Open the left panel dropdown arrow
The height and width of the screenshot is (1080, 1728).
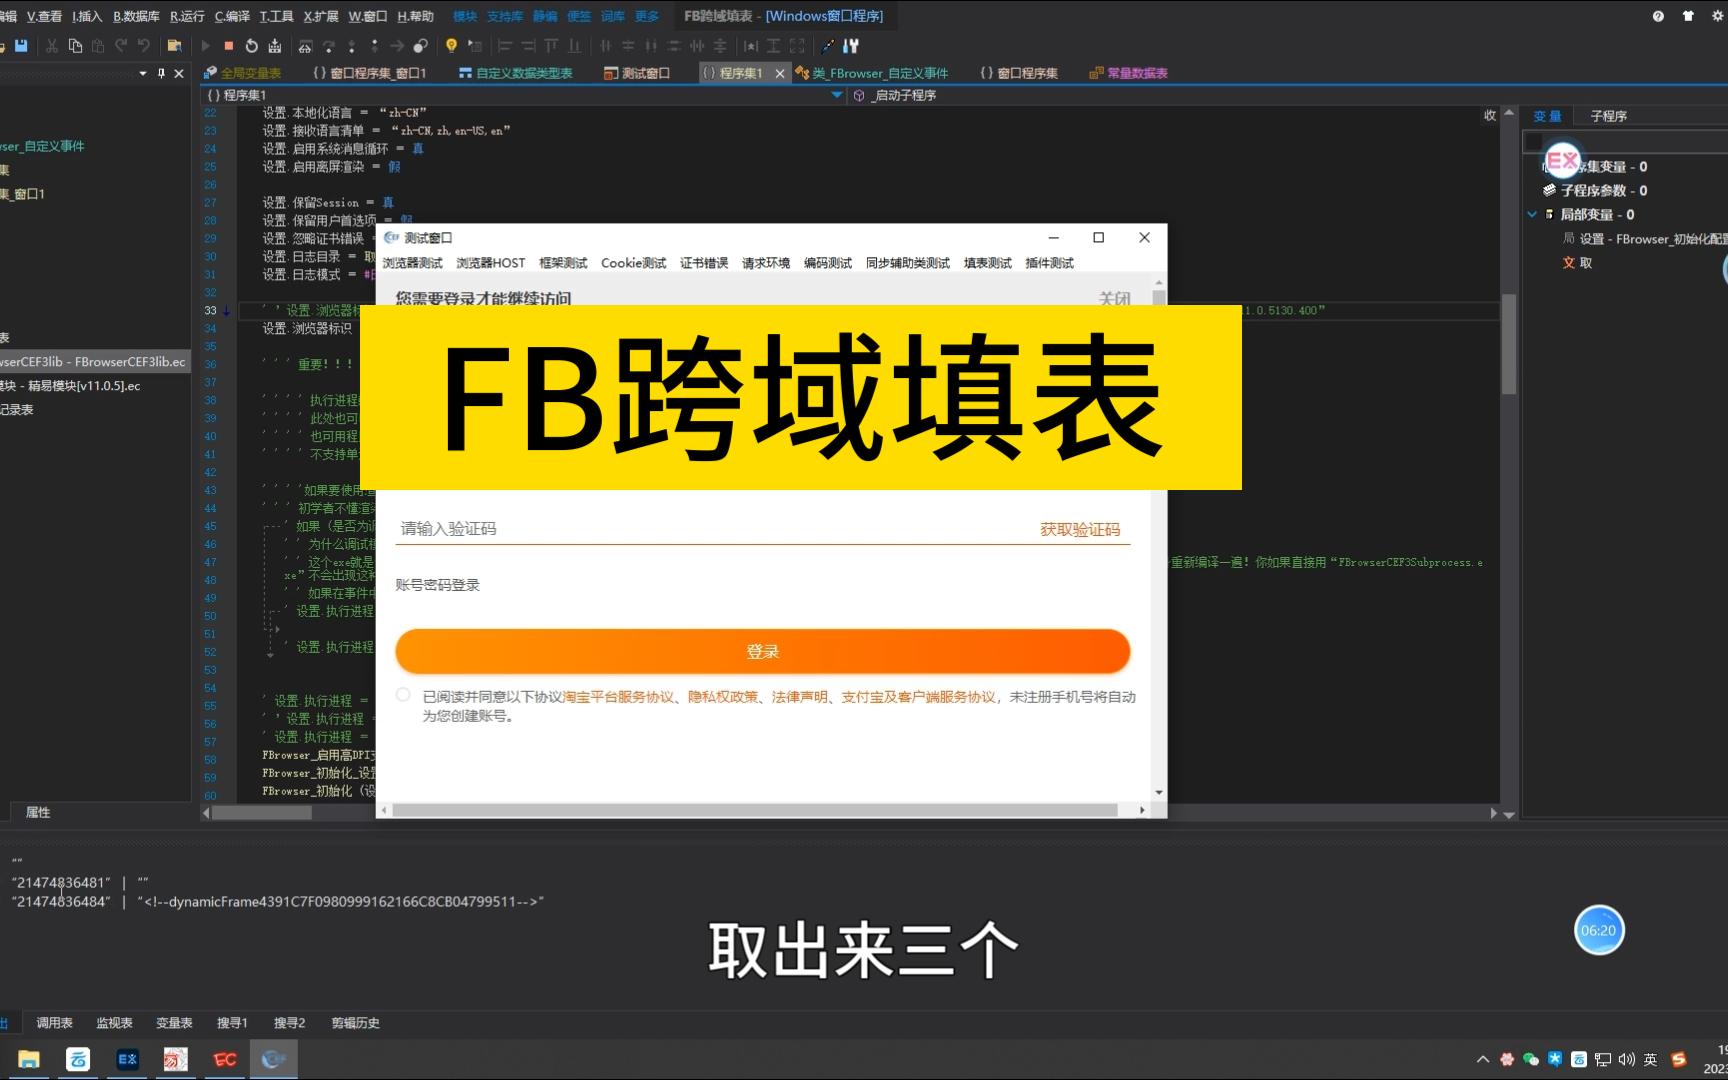point(143,74)
